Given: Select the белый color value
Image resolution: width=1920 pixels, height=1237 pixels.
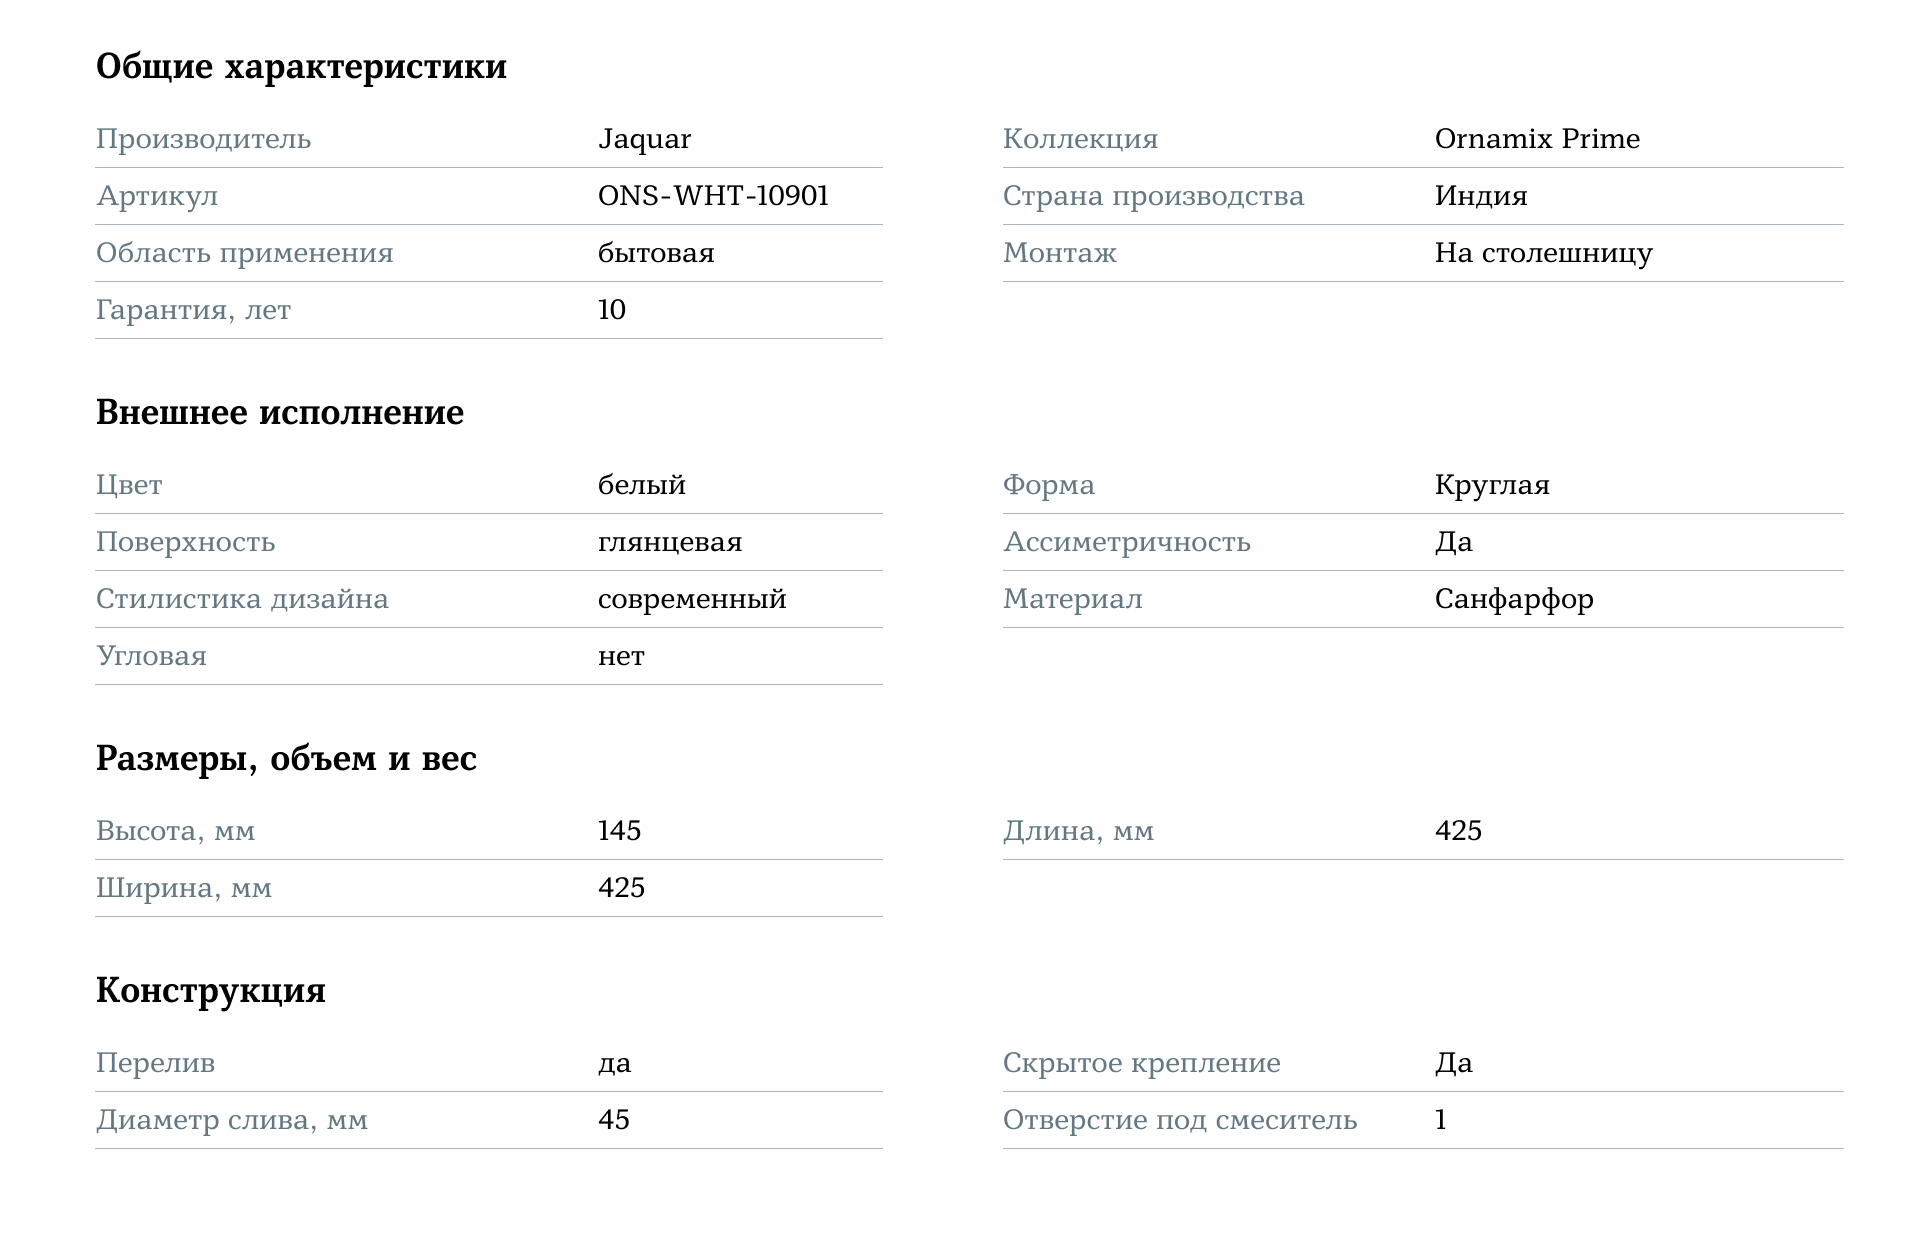Looking at the screenshot, I should tap(641, 485).
